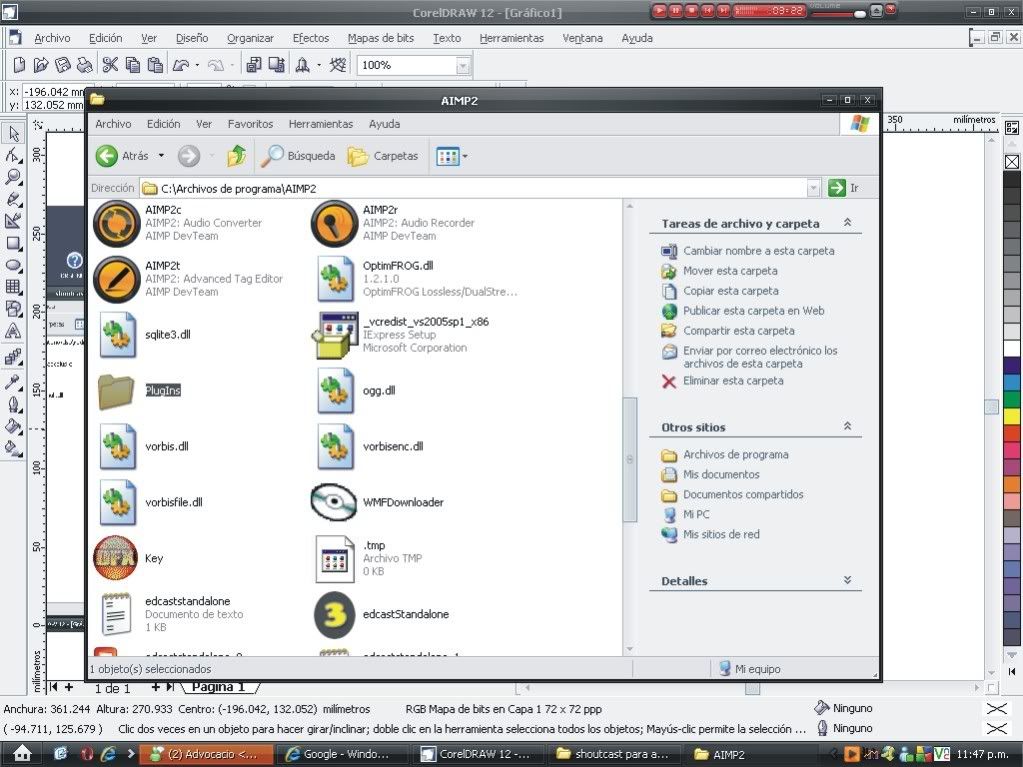
Task: Expand the Detalles panel
Action: pyautogui.click(x=847, y=580)
